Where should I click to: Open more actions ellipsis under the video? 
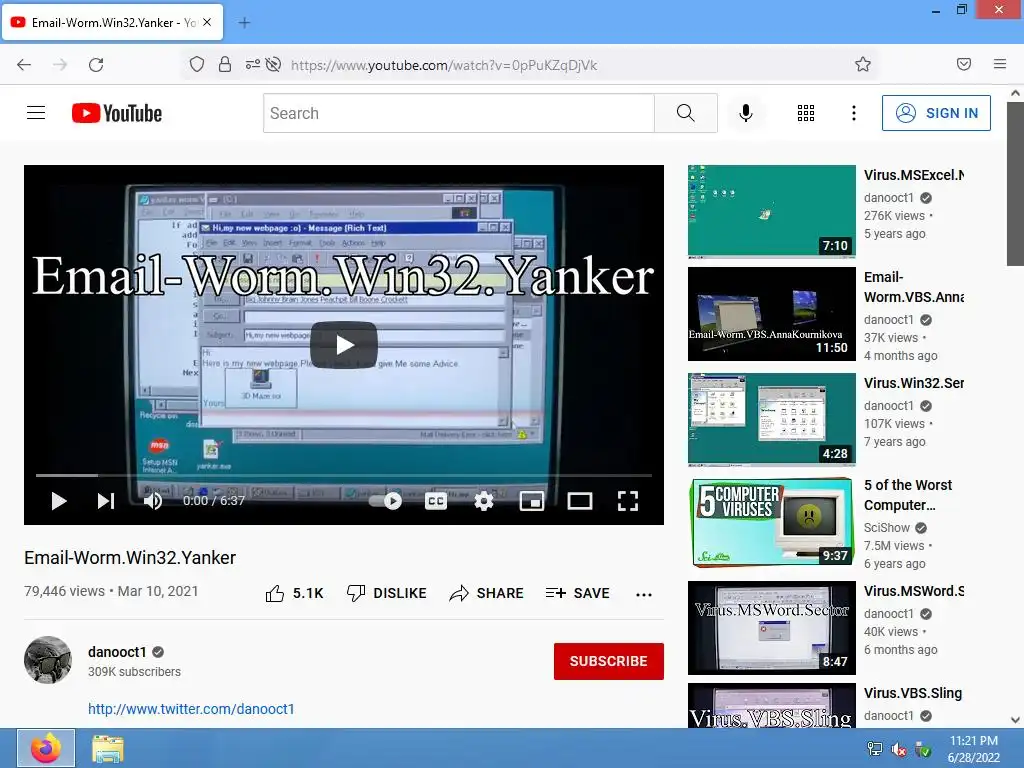point(644,594)
